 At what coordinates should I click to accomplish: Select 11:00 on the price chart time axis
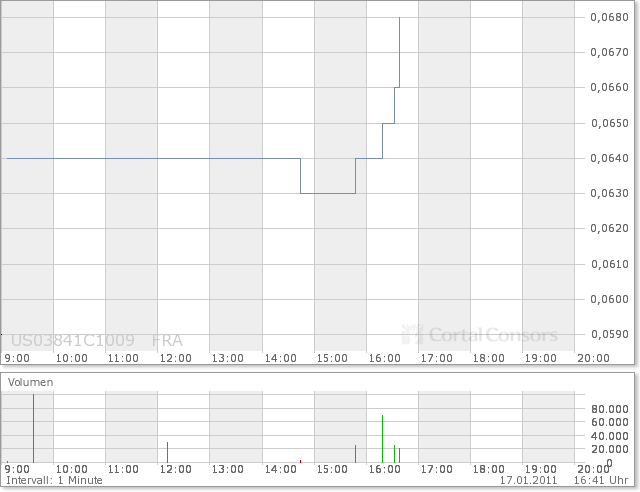tap(123, 358)
